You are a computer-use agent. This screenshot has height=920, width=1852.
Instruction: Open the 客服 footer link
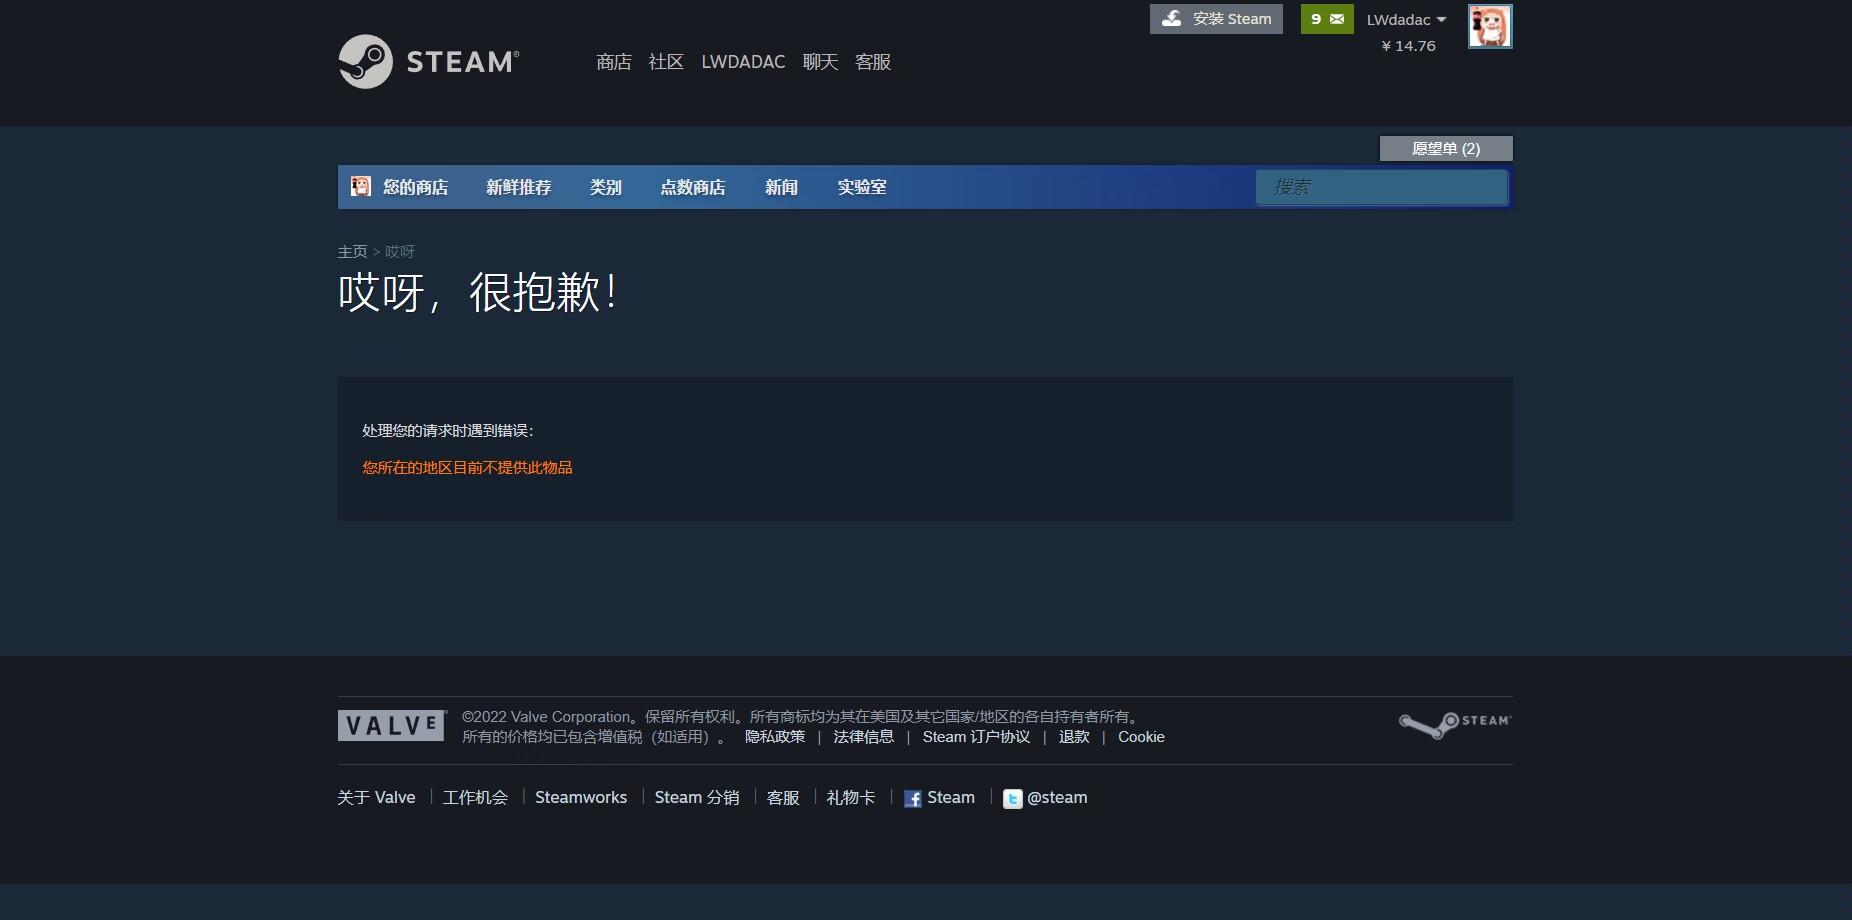coord(783,798)
